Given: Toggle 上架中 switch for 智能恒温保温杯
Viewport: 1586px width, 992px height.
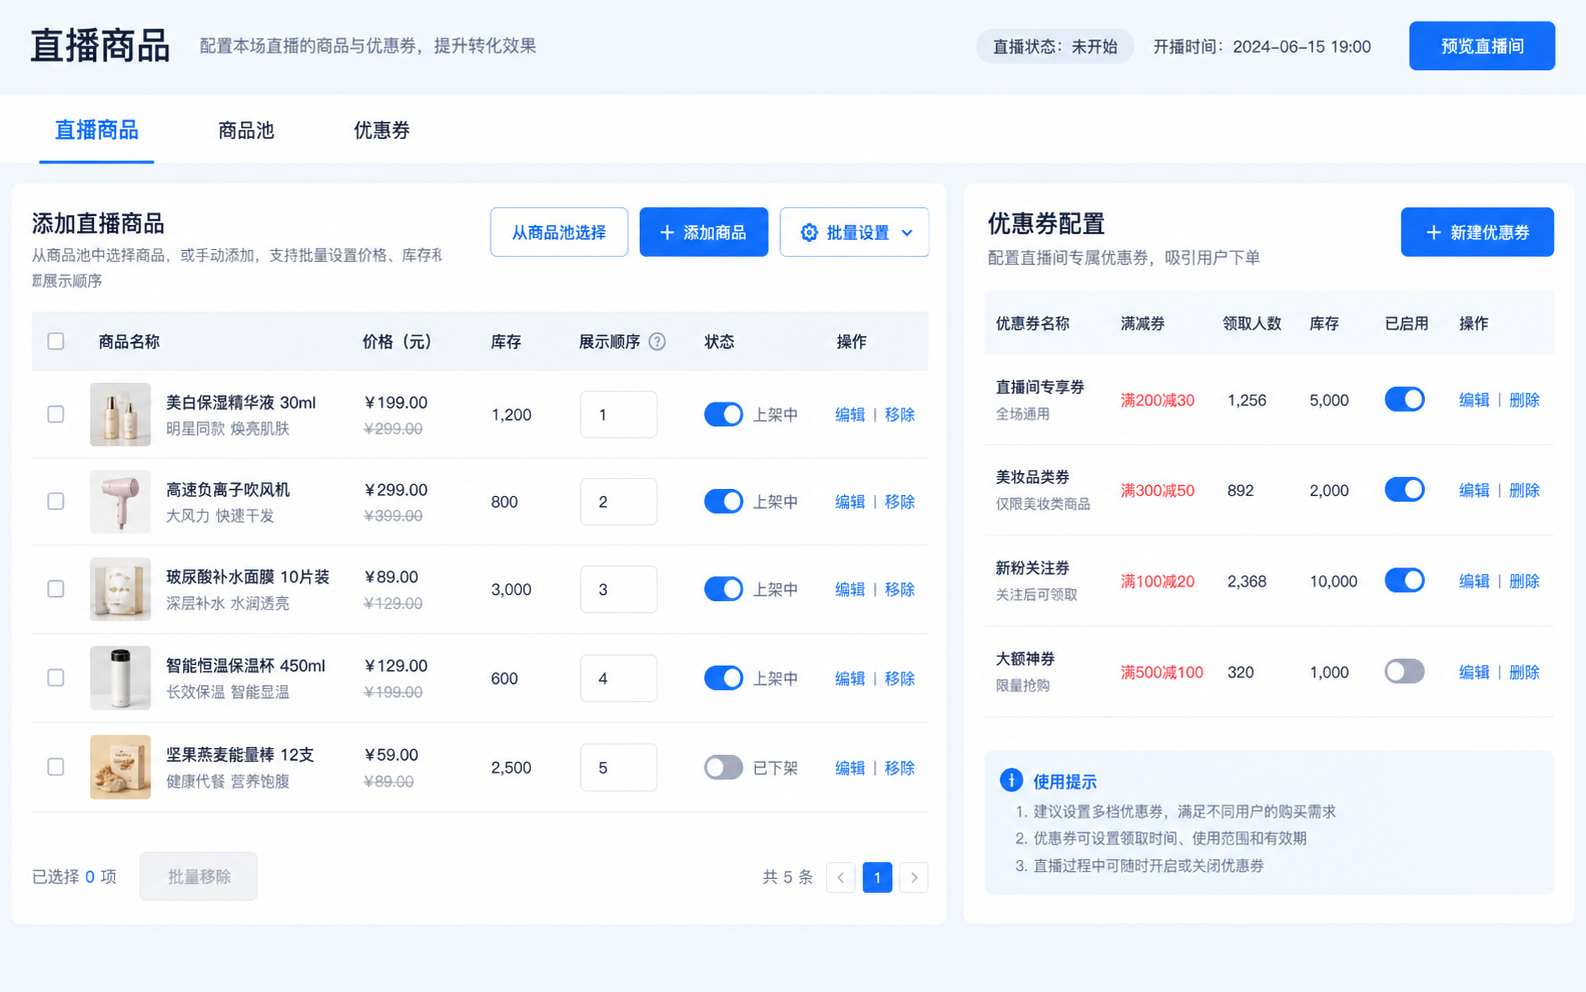Looking at the screenshot, I should pos(723,678).
